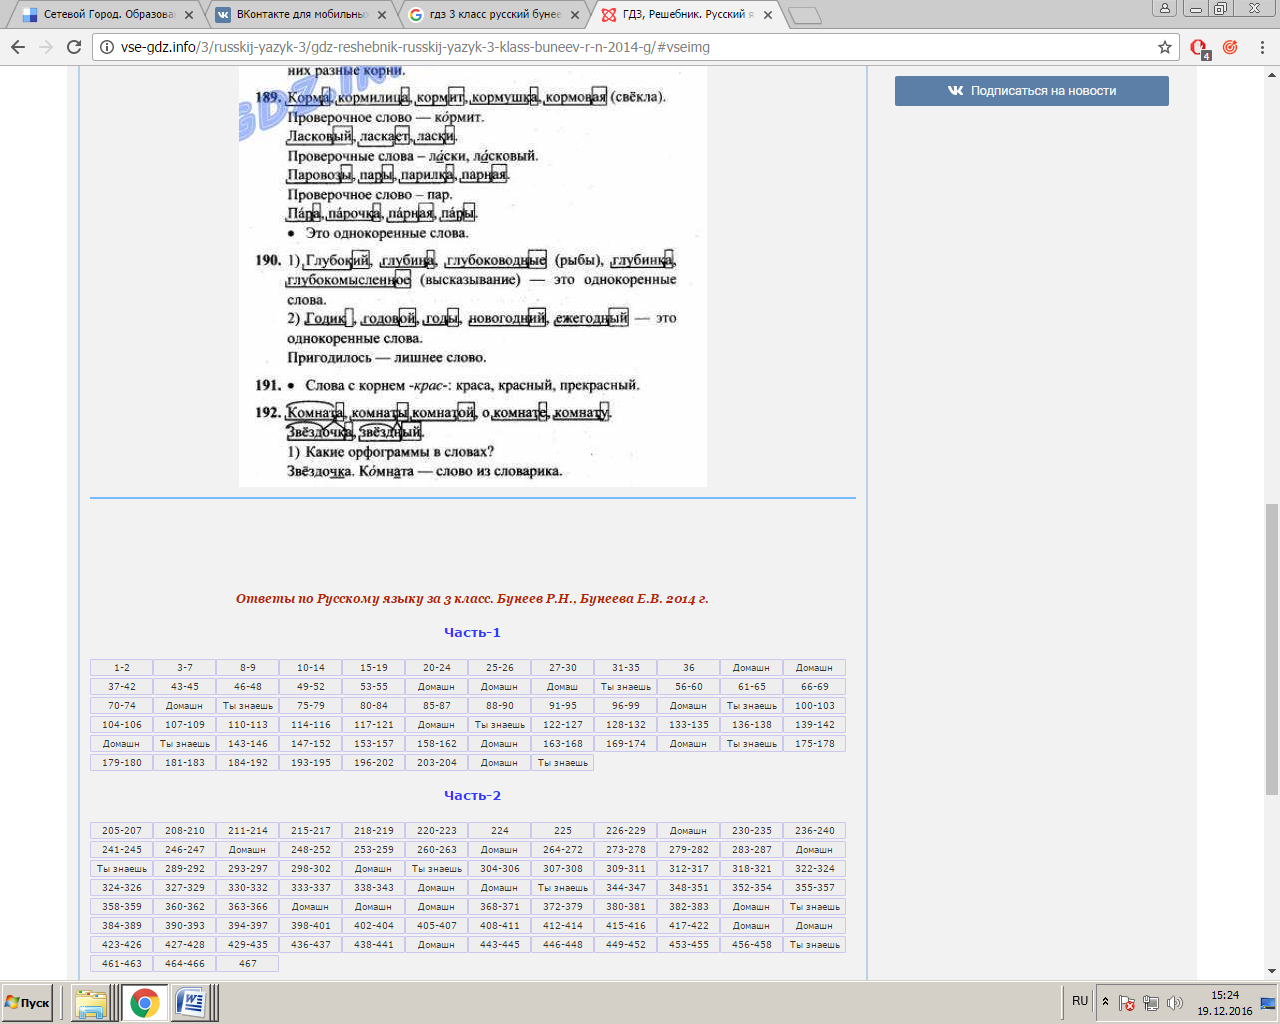This screenshot has width=1280, height=1024.
Task: Reload the current page
Action: click(74, 47)
